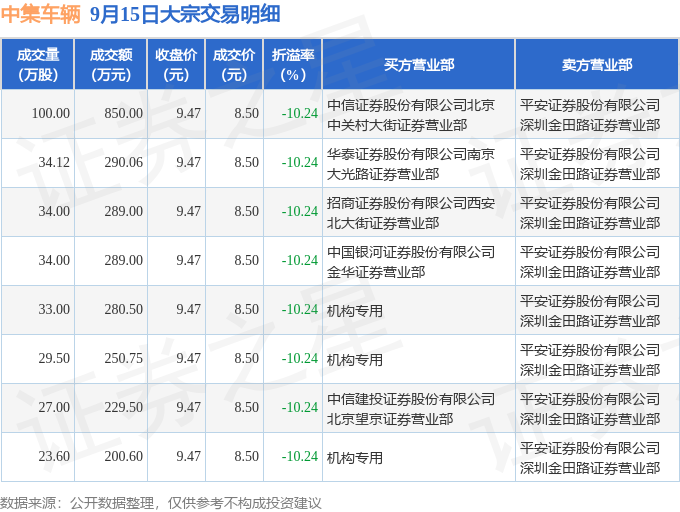Click 机构专用 in the 33.00 row

click(x=355, y=311)
